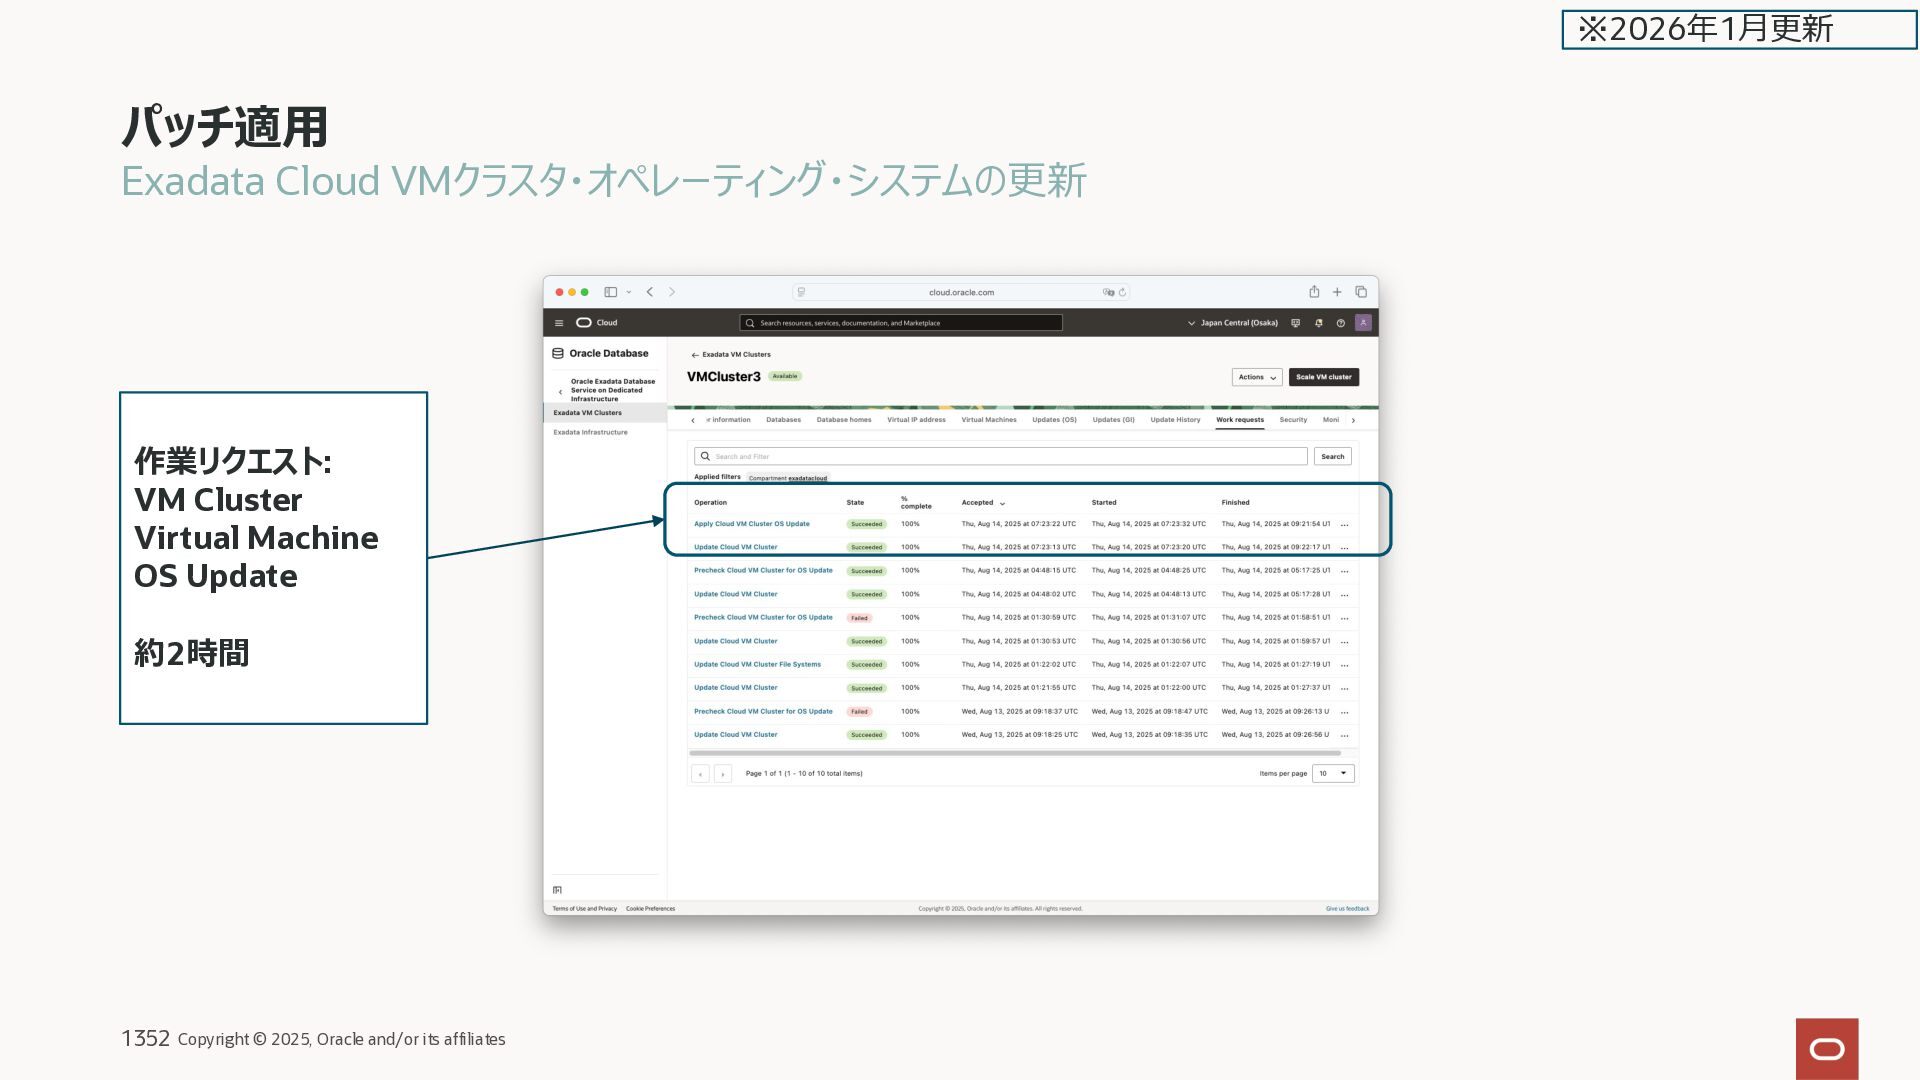Open the Oracle Cloud hamburger navigation menu
Image resolution: width=1920 pixels, height=1080 pixels.
(x=559, y=323)
